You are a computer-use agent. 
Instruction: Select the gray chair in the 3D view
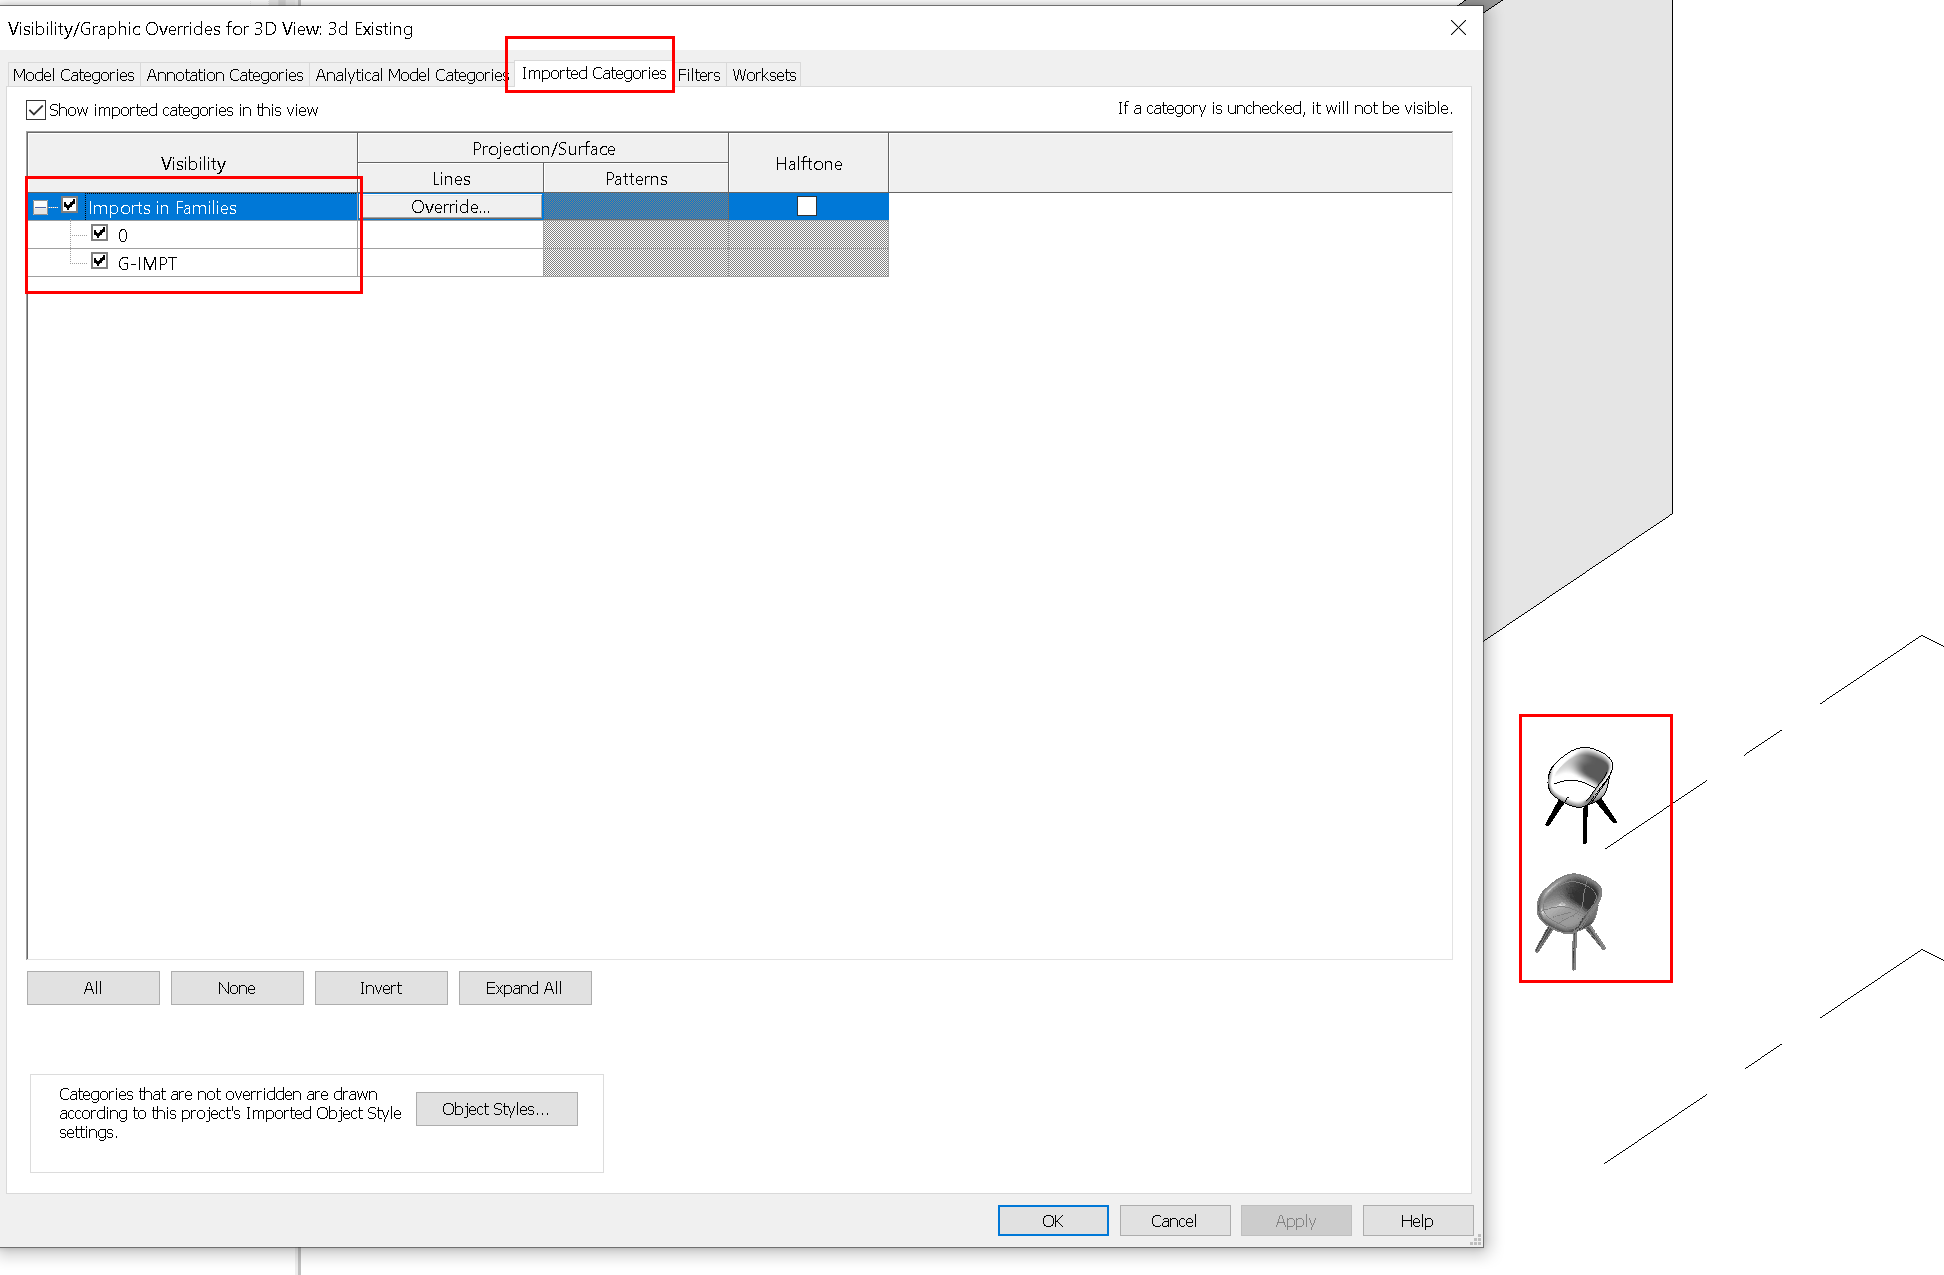(1571, 919)
